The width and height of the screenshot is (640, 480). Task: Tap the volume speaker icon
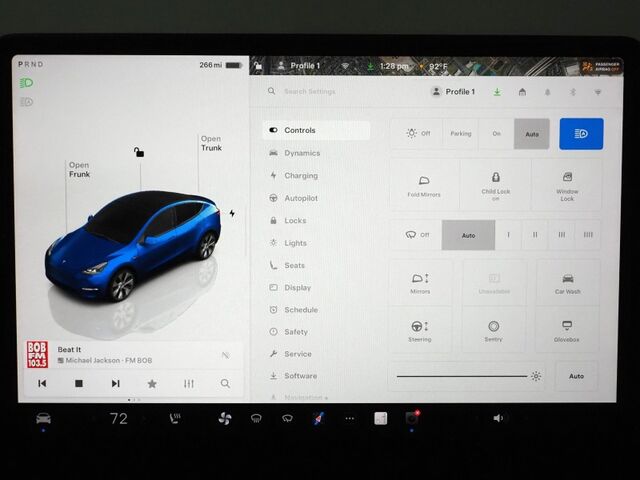click(498, 418)
